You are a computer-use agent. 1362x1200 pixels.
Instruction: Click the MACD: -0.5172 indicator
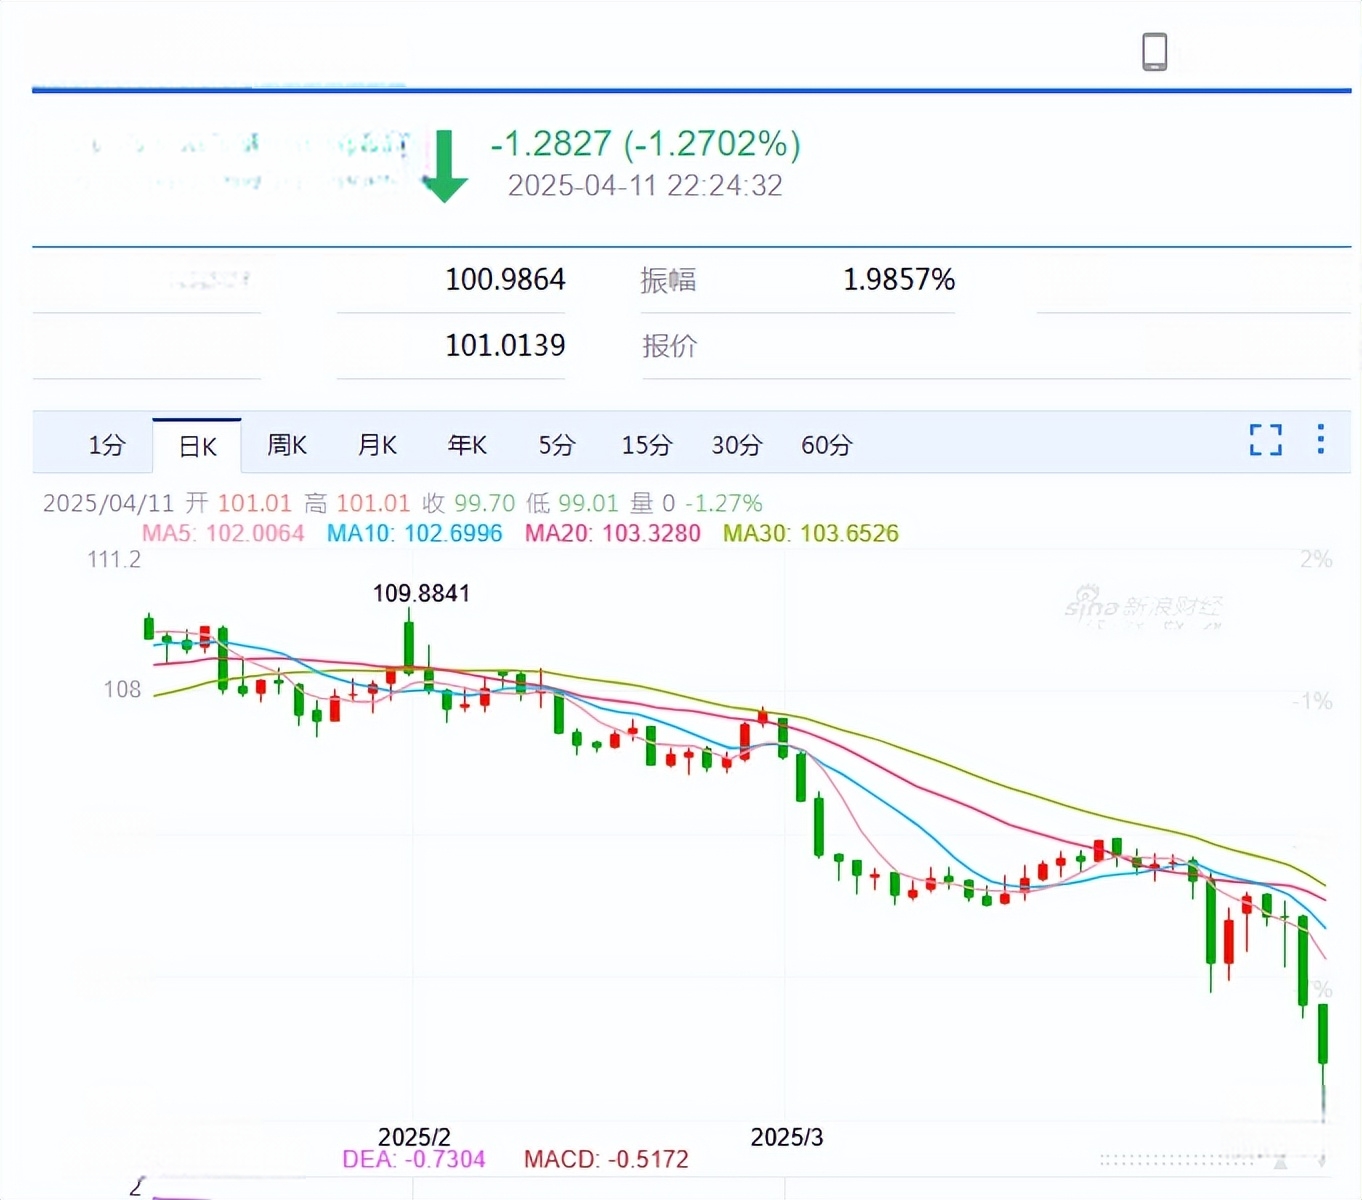click(606, 1159)
